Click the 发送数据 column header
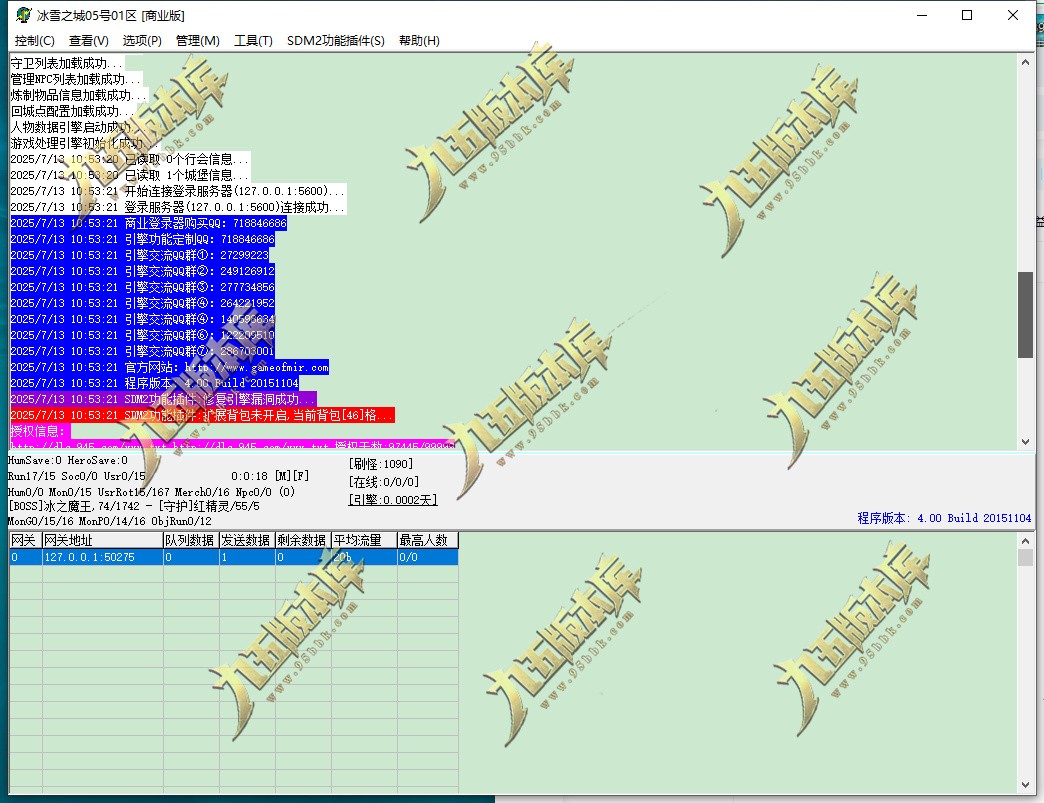This screenshot has width=1044, height=803. (248, 540)
